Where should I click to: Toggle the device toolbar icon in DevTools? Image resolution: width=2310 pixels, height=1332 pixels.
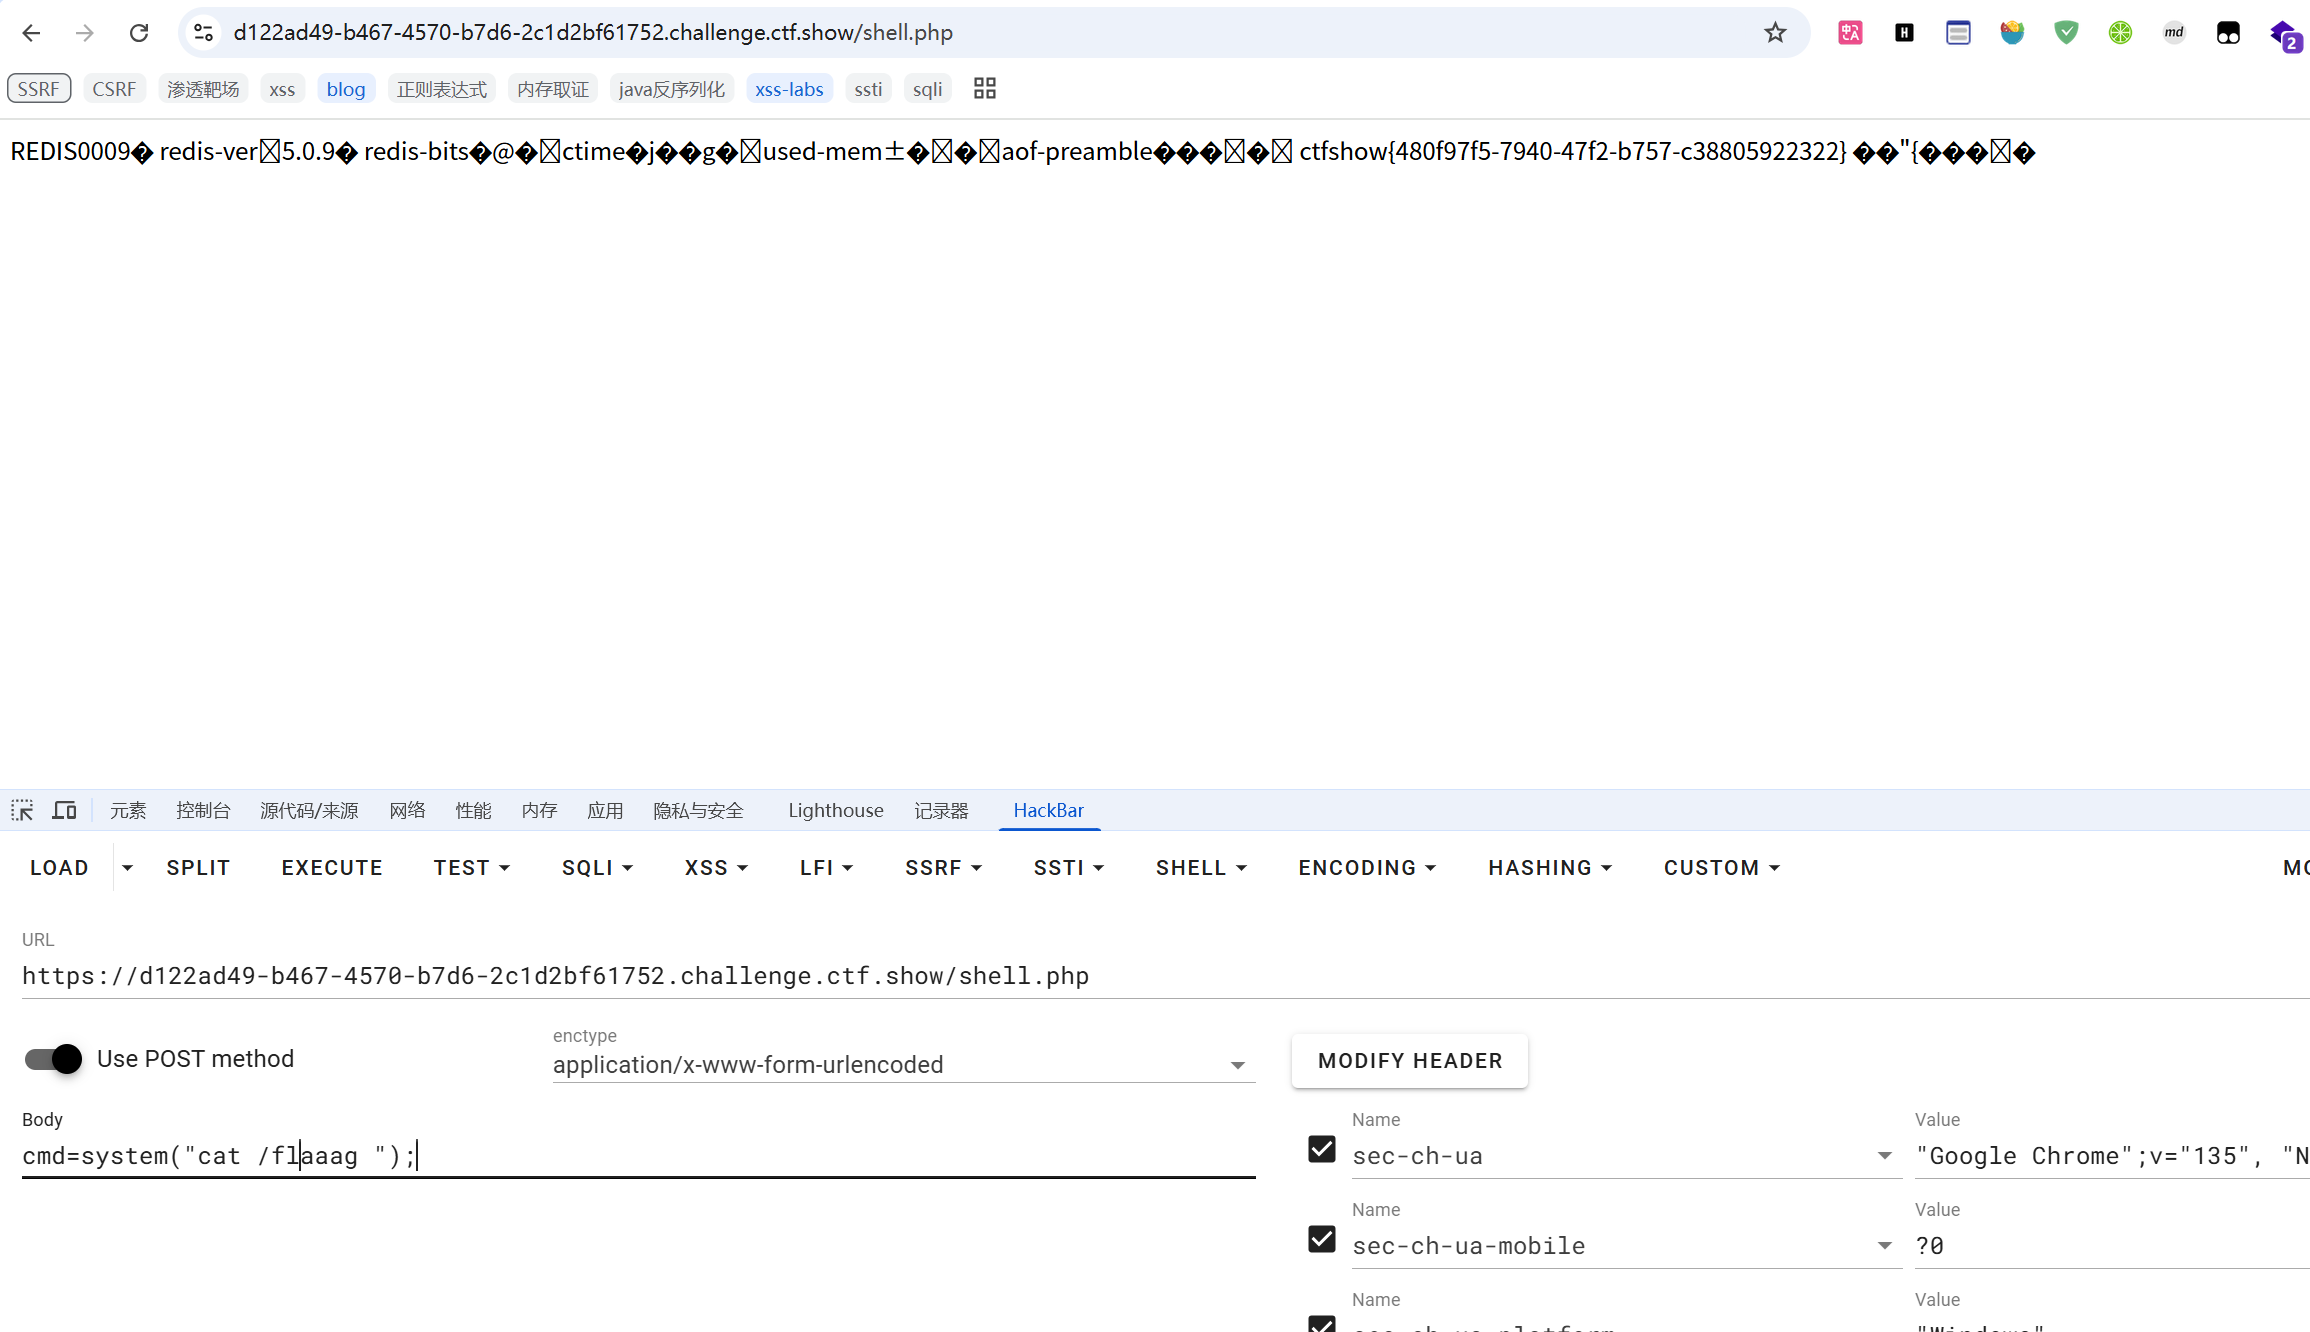pyautogui.click(x=65, y=810)
